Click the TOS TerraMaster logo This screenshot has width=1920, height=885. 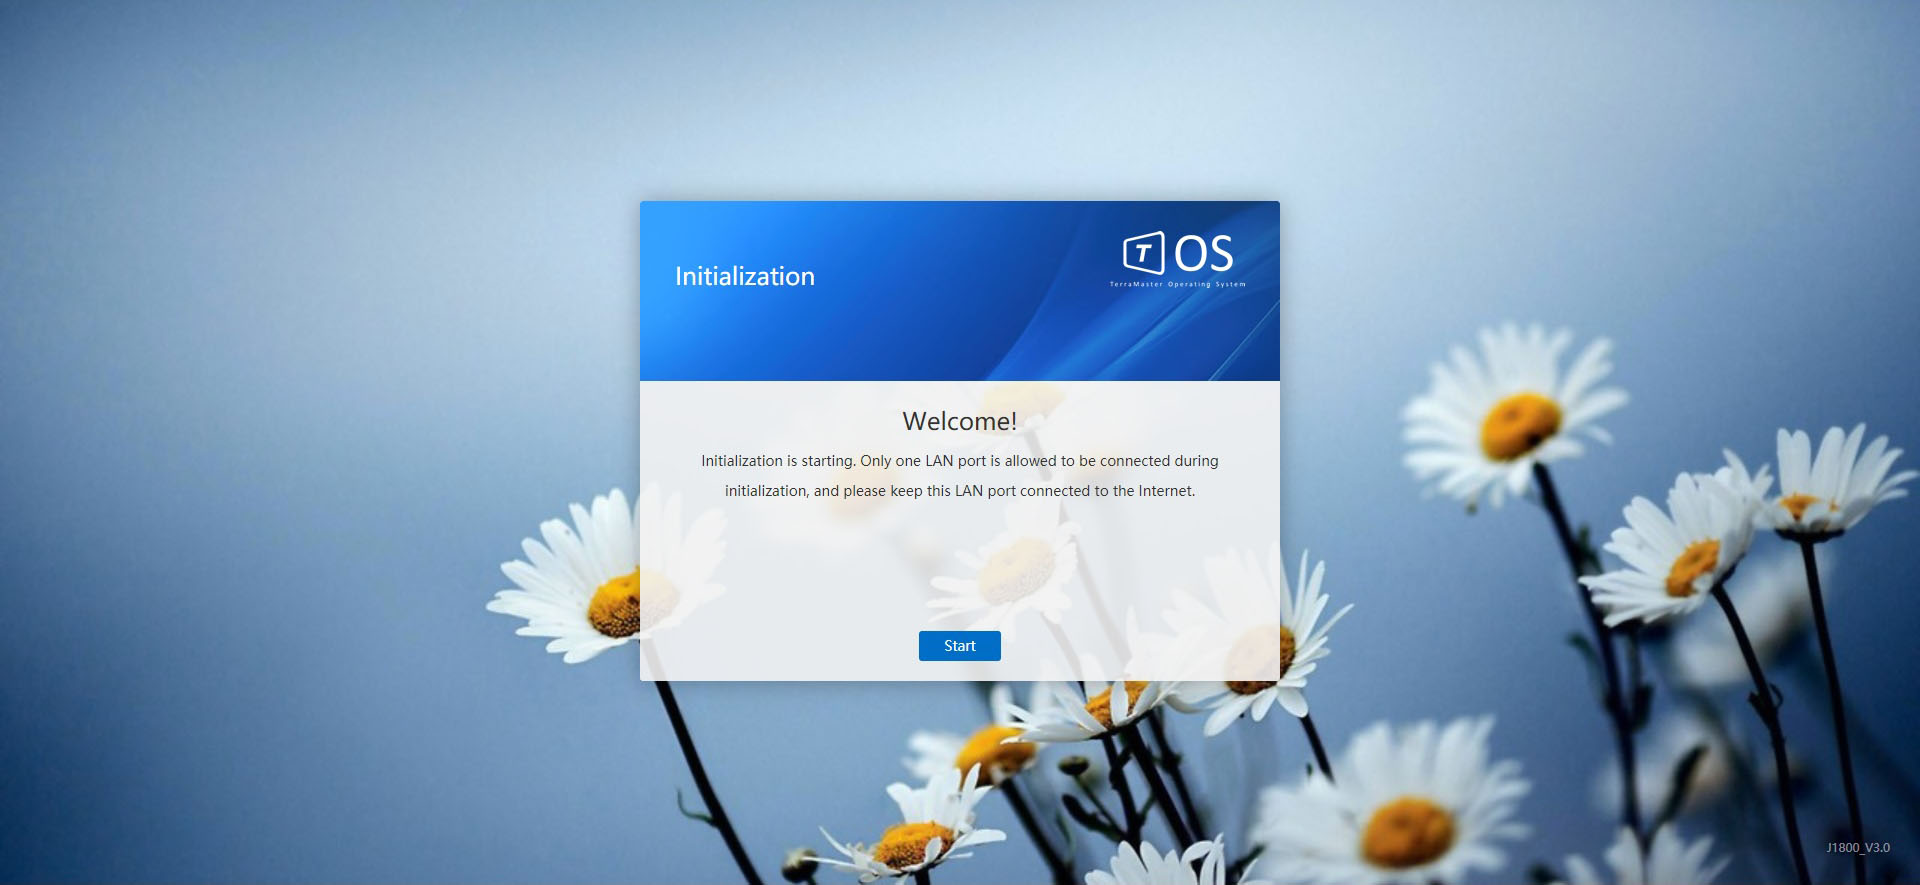click(1178, 259)
